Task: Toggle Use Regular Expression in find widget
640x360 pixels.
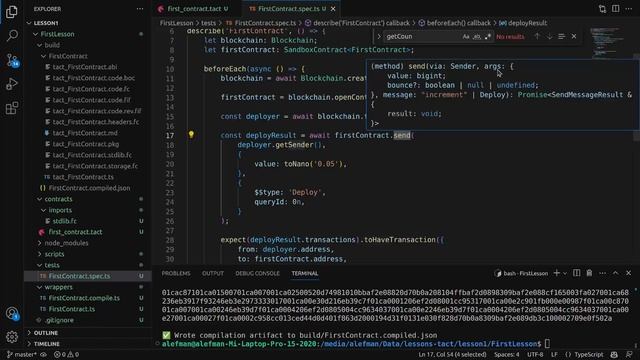Action: 487,36
